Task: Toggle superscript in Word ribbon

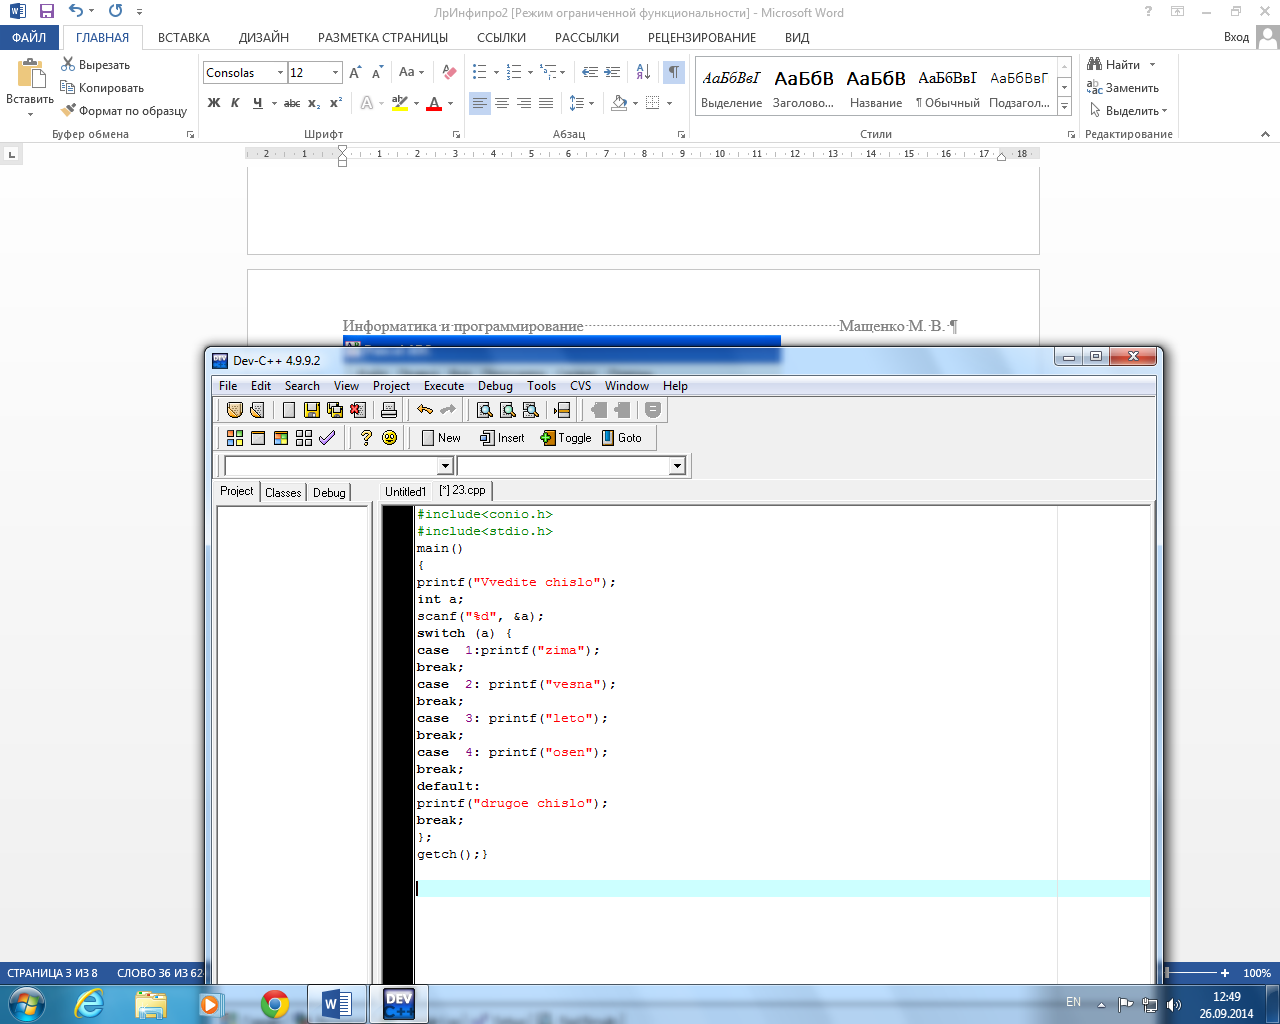Action: (x=336, y=103)
